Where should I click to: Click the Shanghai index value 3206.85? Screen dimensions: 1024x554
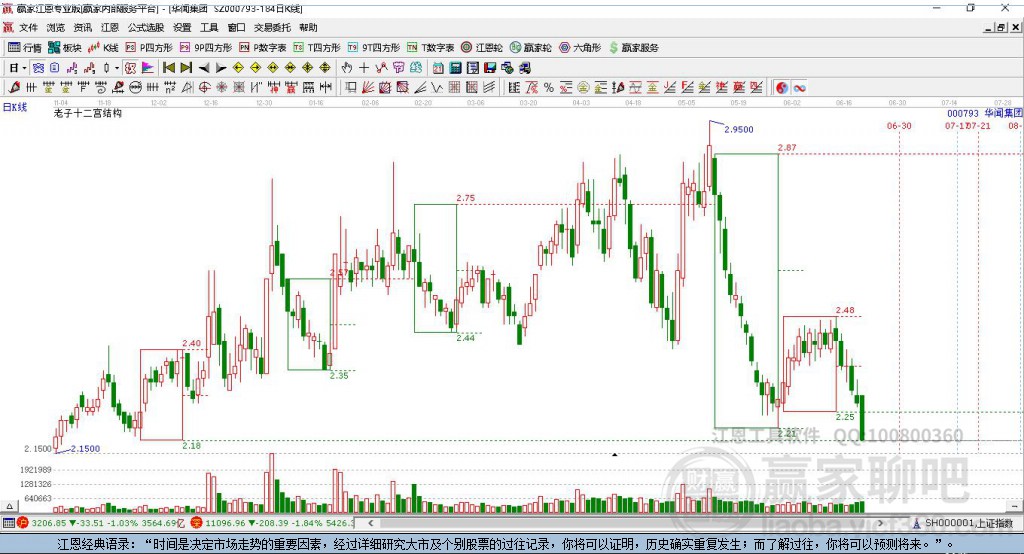click(49, 523)
